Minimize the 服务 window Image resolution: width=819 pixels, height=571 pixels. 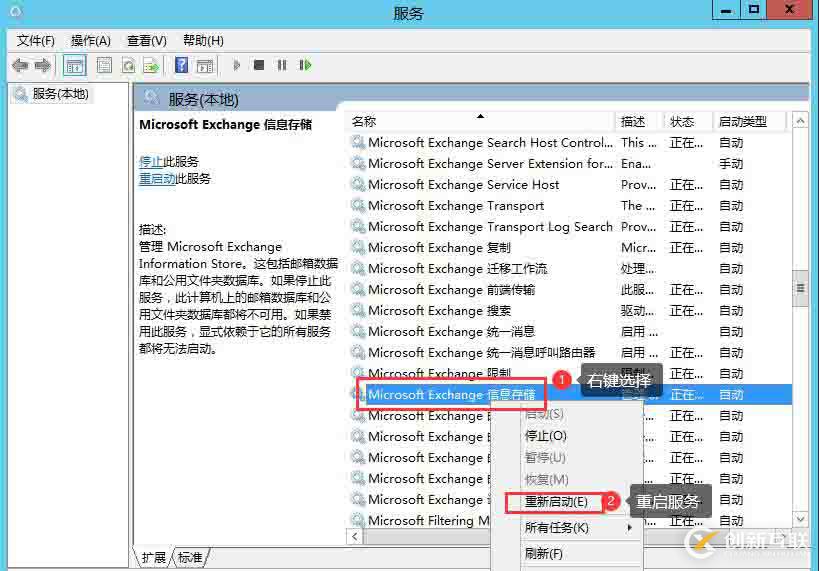point(726,9)
